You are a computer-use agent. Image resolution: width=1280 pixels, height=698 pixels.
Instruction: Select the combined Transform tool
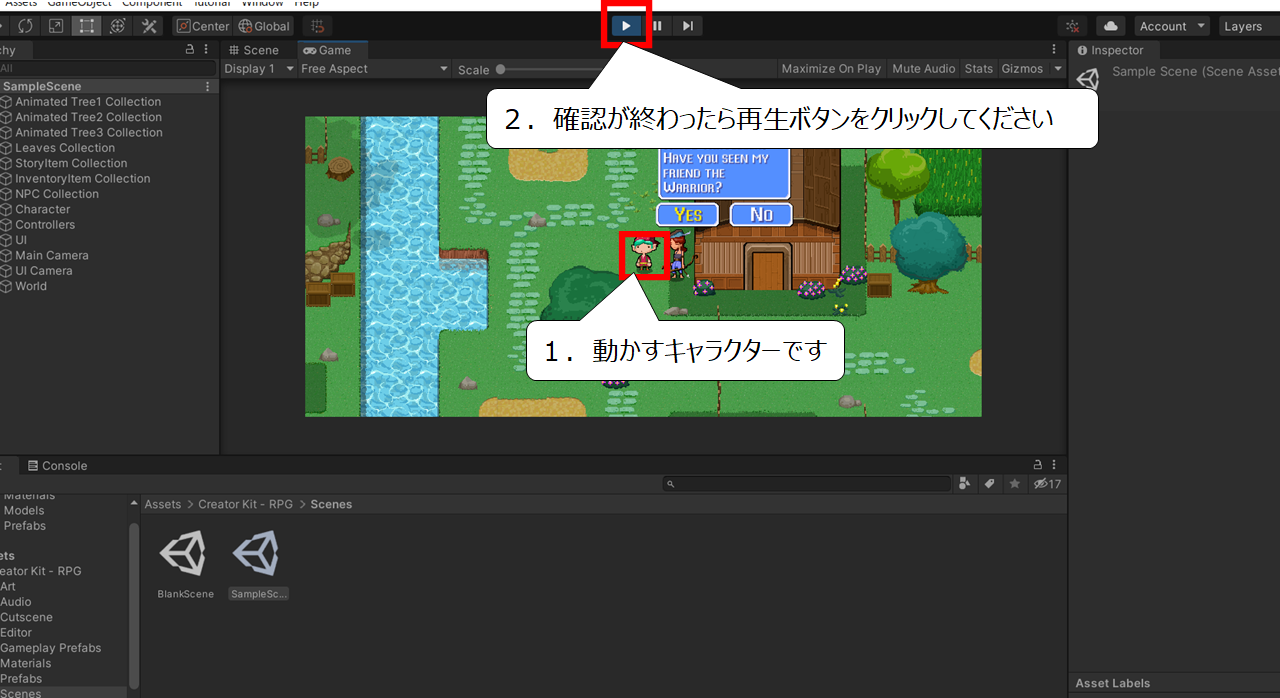point(118,26)
